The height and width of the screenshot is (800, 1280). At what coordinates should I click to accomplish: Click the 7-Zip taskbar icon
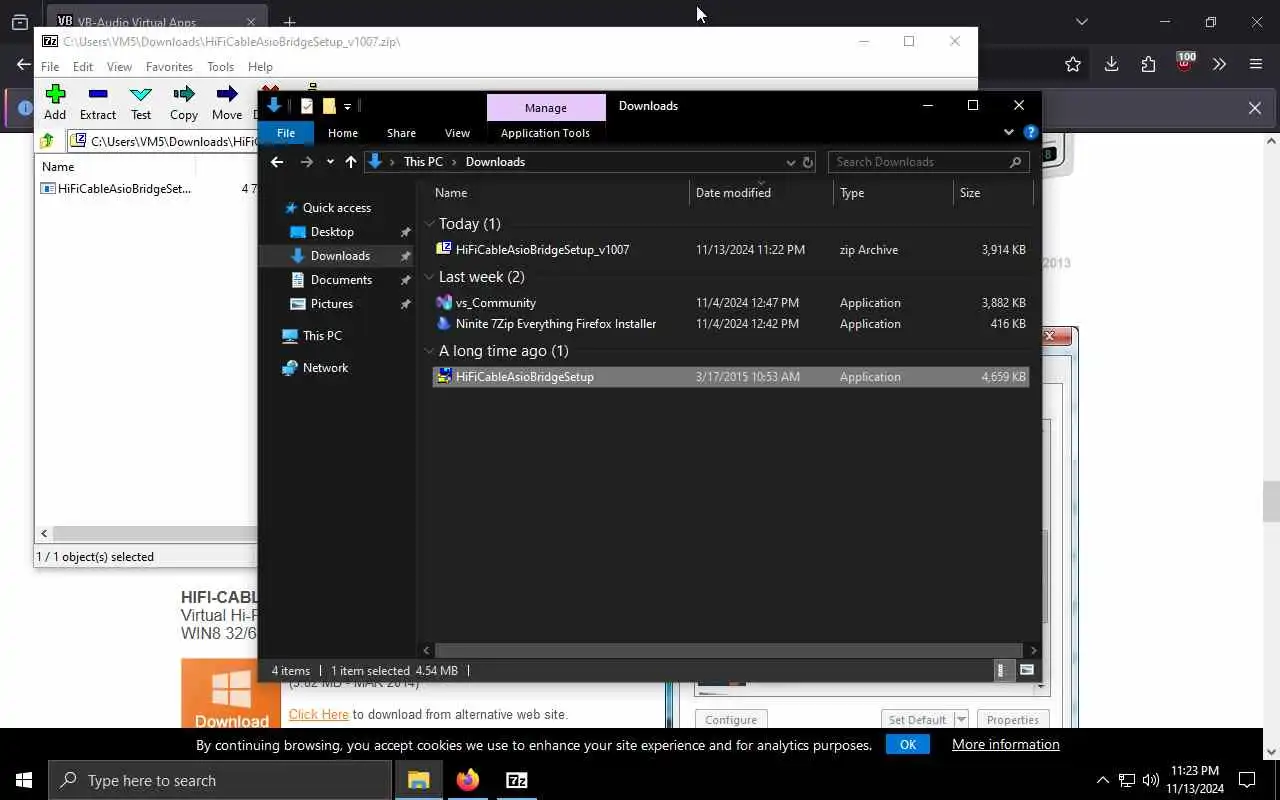pos(517,780)
